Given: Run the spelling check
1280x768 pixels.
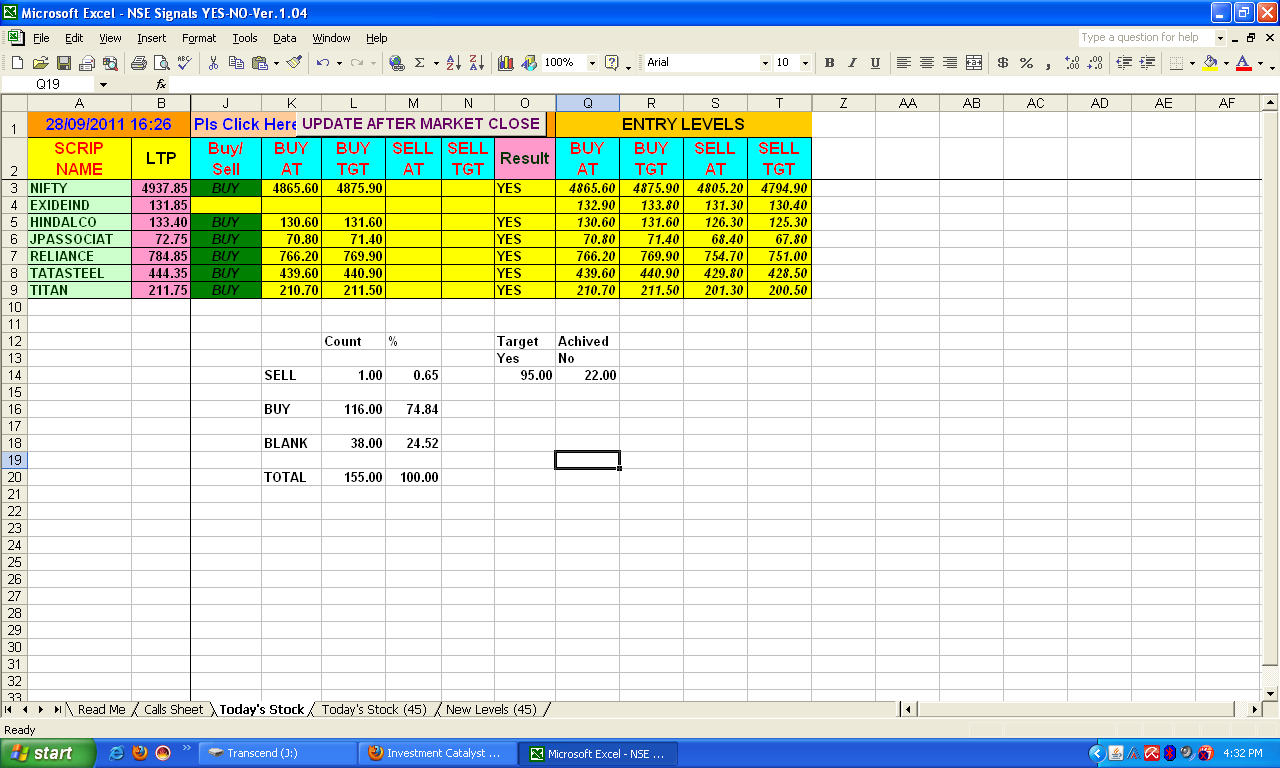Looking at the screenshot, I should click(183, 63).
